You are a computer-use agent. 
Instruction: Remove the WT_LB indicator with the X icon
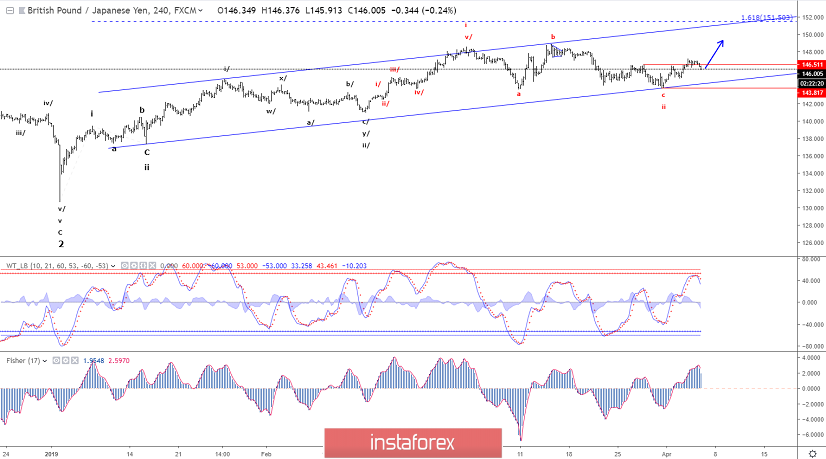[152, 266]
